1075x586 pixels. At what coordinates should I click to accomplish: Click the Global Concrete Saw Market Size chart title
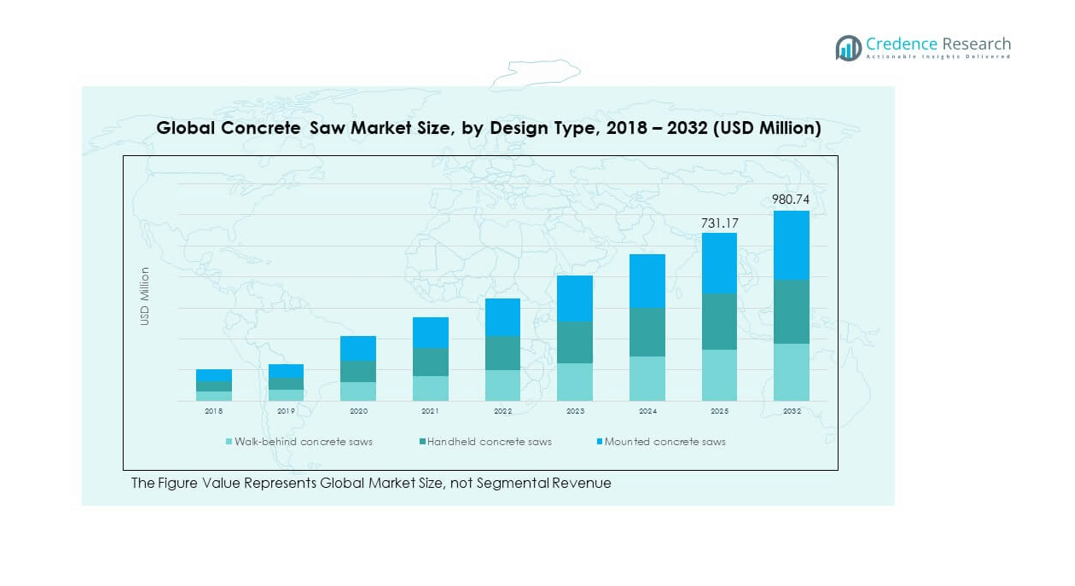489,128
